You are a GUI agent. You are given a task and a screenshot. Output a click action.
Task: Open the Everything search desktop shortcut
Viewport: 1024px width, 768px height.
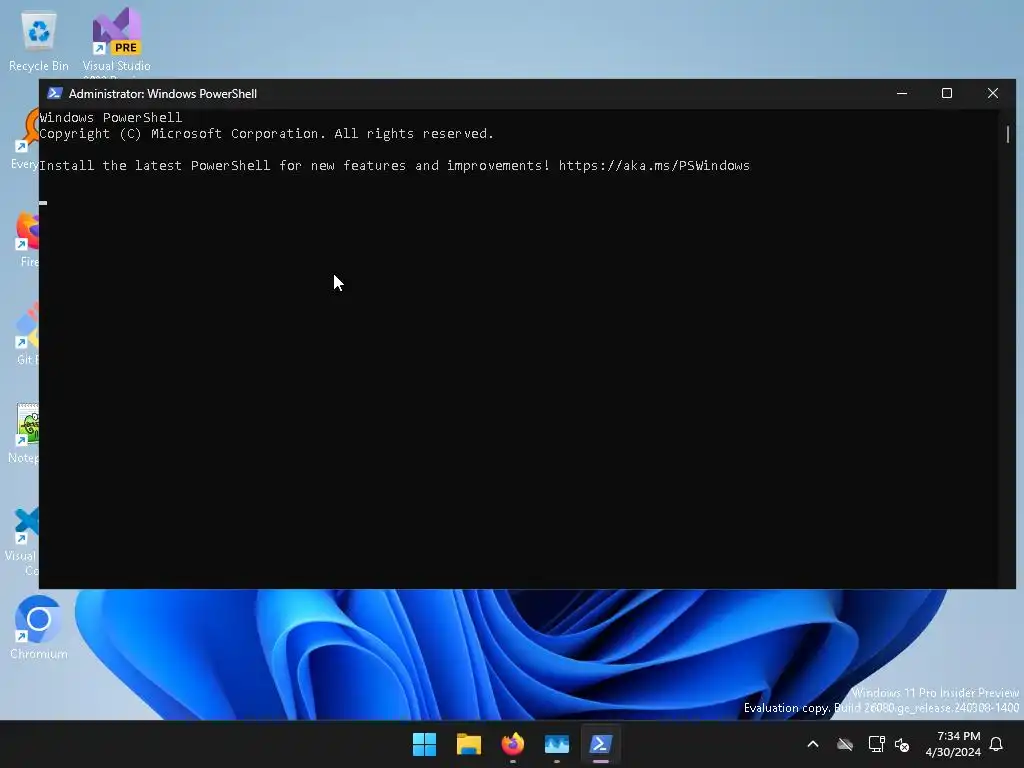(x=26, y=140)
